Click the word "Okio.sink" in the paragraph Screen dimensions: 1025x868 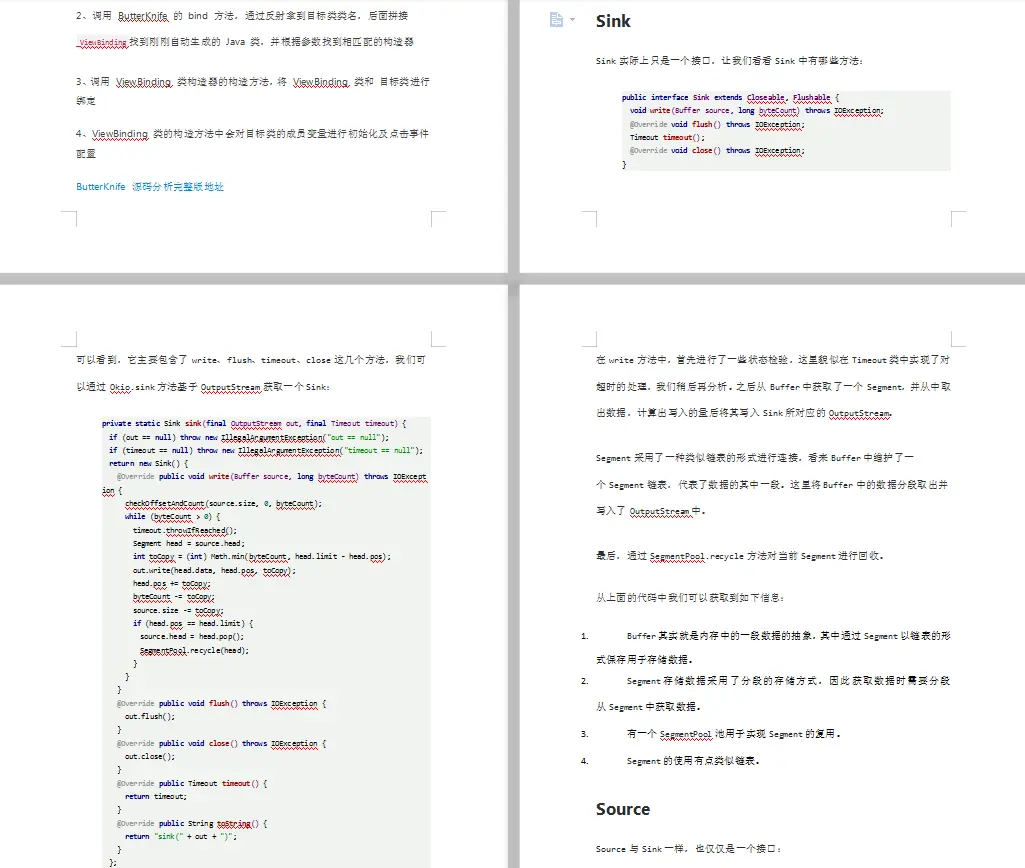click(132, 387)
